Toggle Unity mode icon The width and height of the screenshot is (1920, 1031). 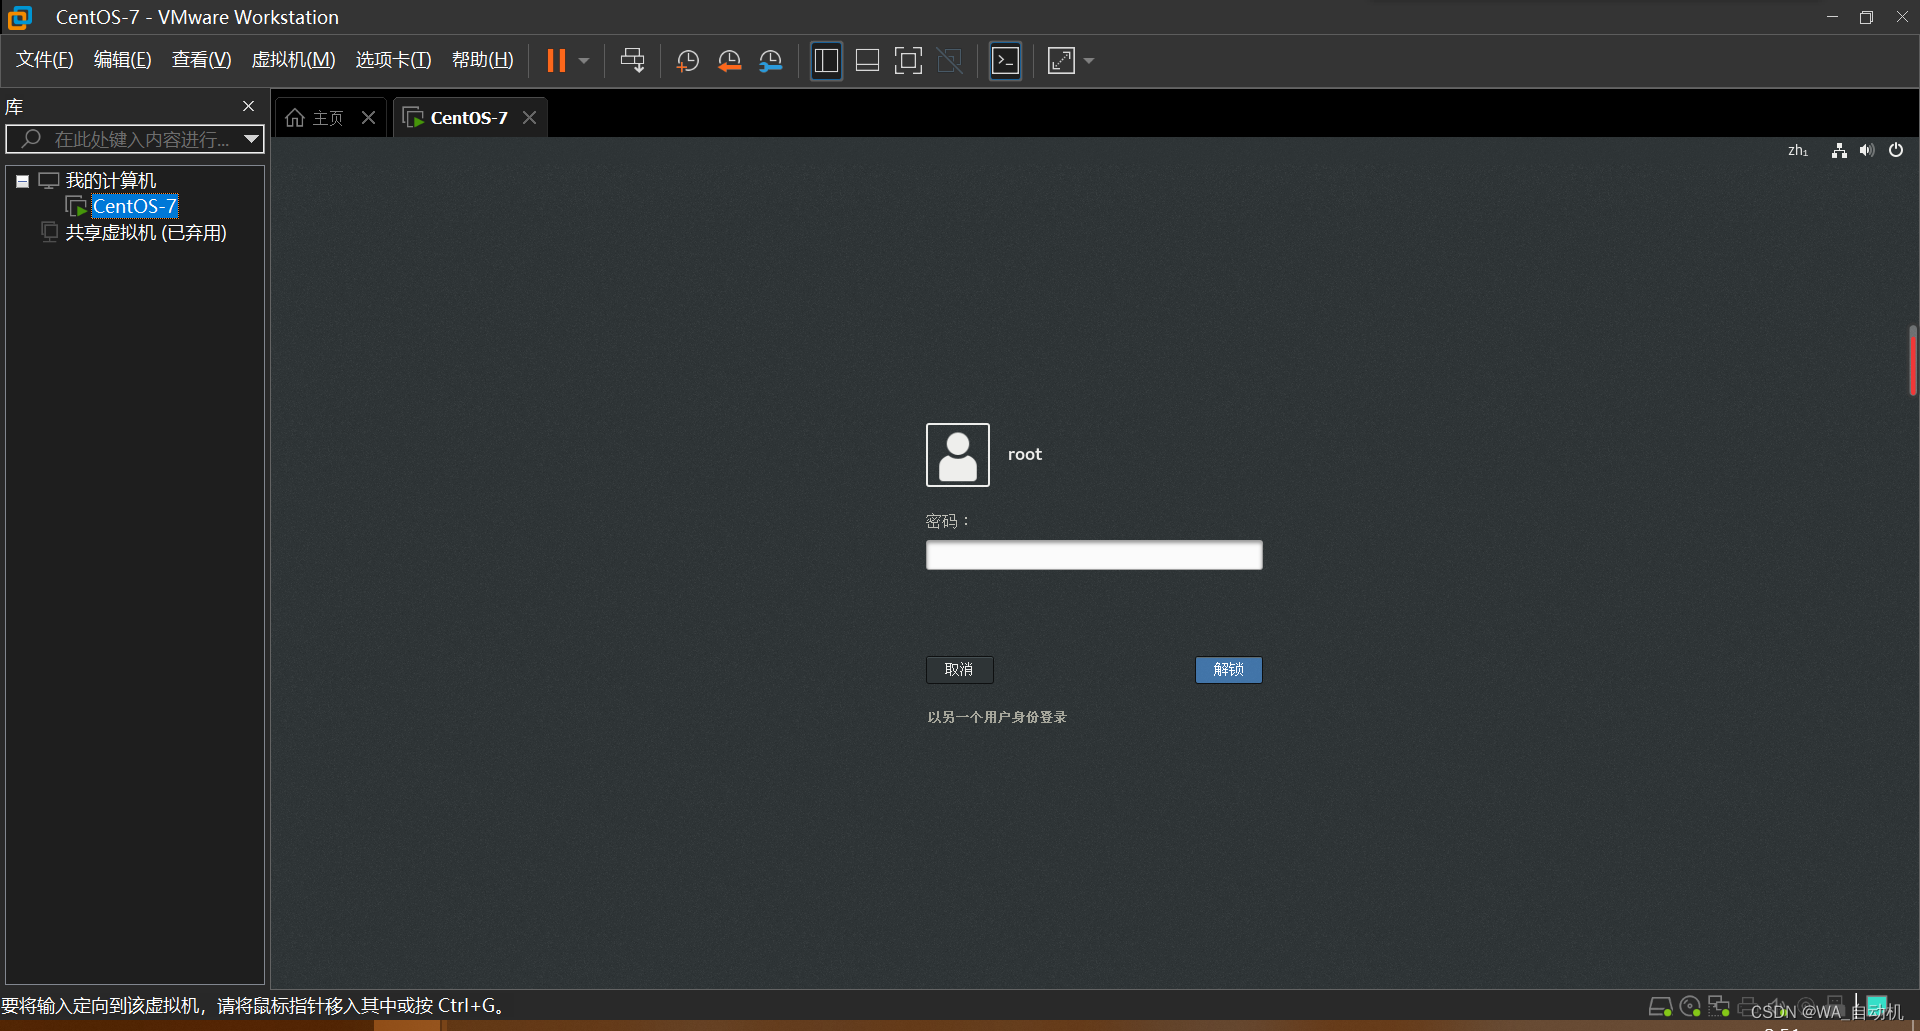point(950,61)
